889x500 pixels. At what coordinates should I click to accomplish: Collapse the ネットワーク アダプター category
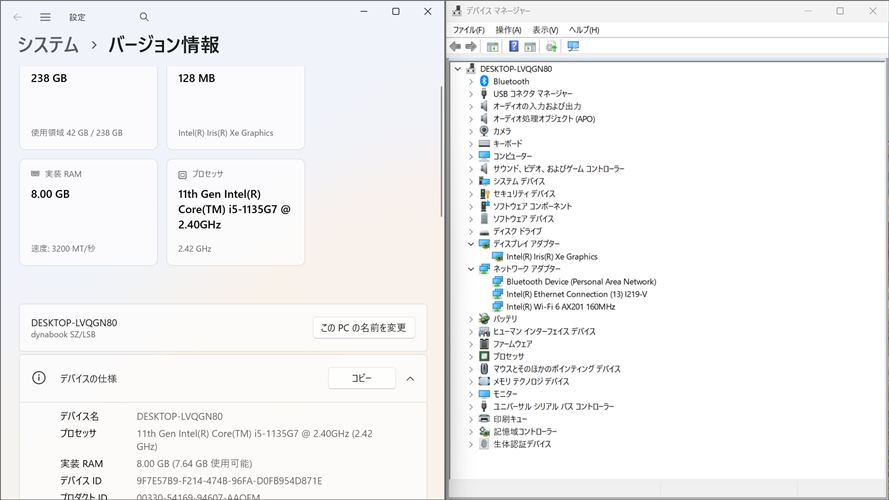click(x=471, y=269)
